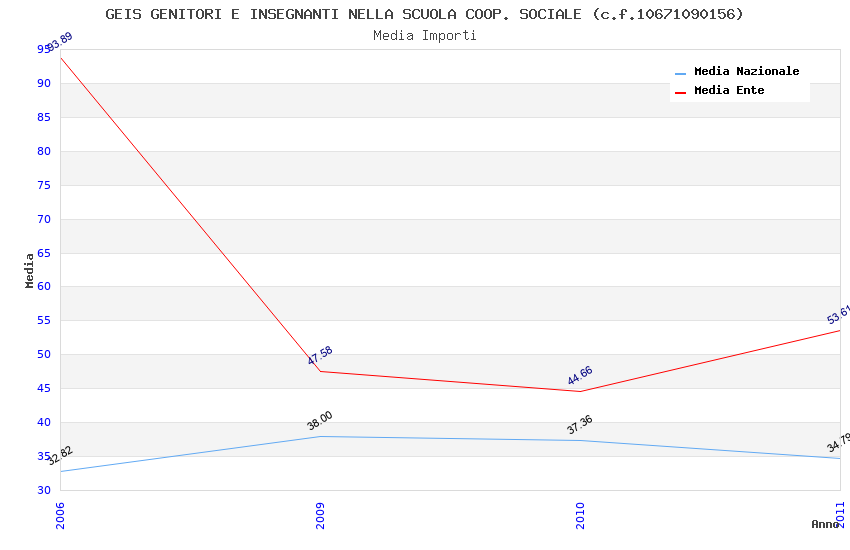Click the y-axis tick 80
The width and height of the screenshot is (850, 550).
point(44,152)
